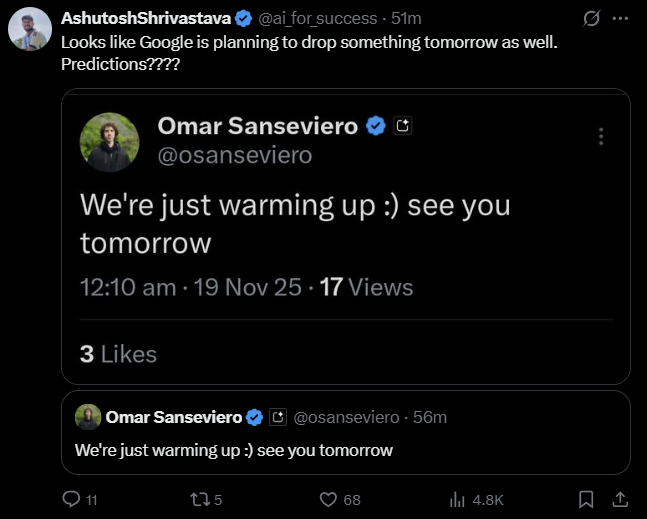Click the 56m timestamp of the quoted tweet
This screenshot has width=647, height=519.
click(430, 417)
